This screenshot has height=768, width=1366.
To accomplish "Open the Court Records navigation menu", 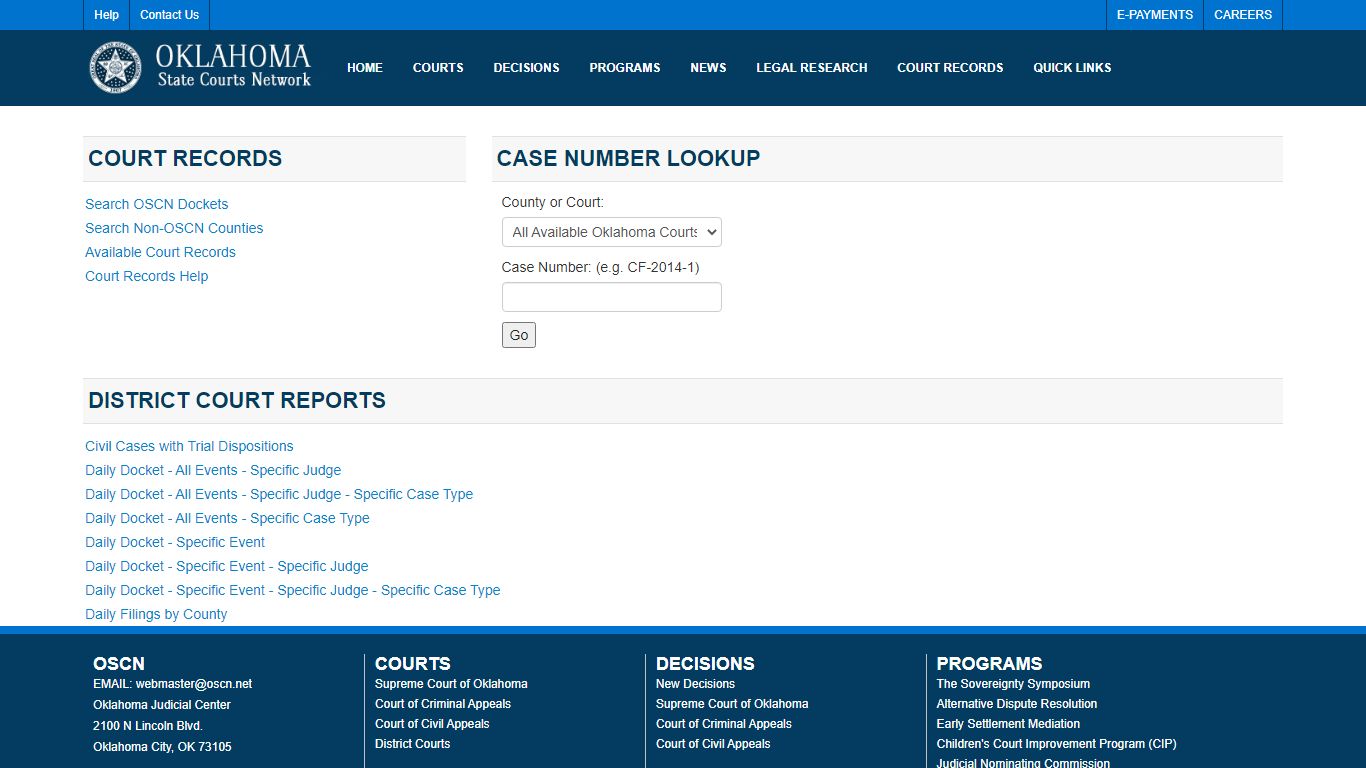I will point(950,68).
